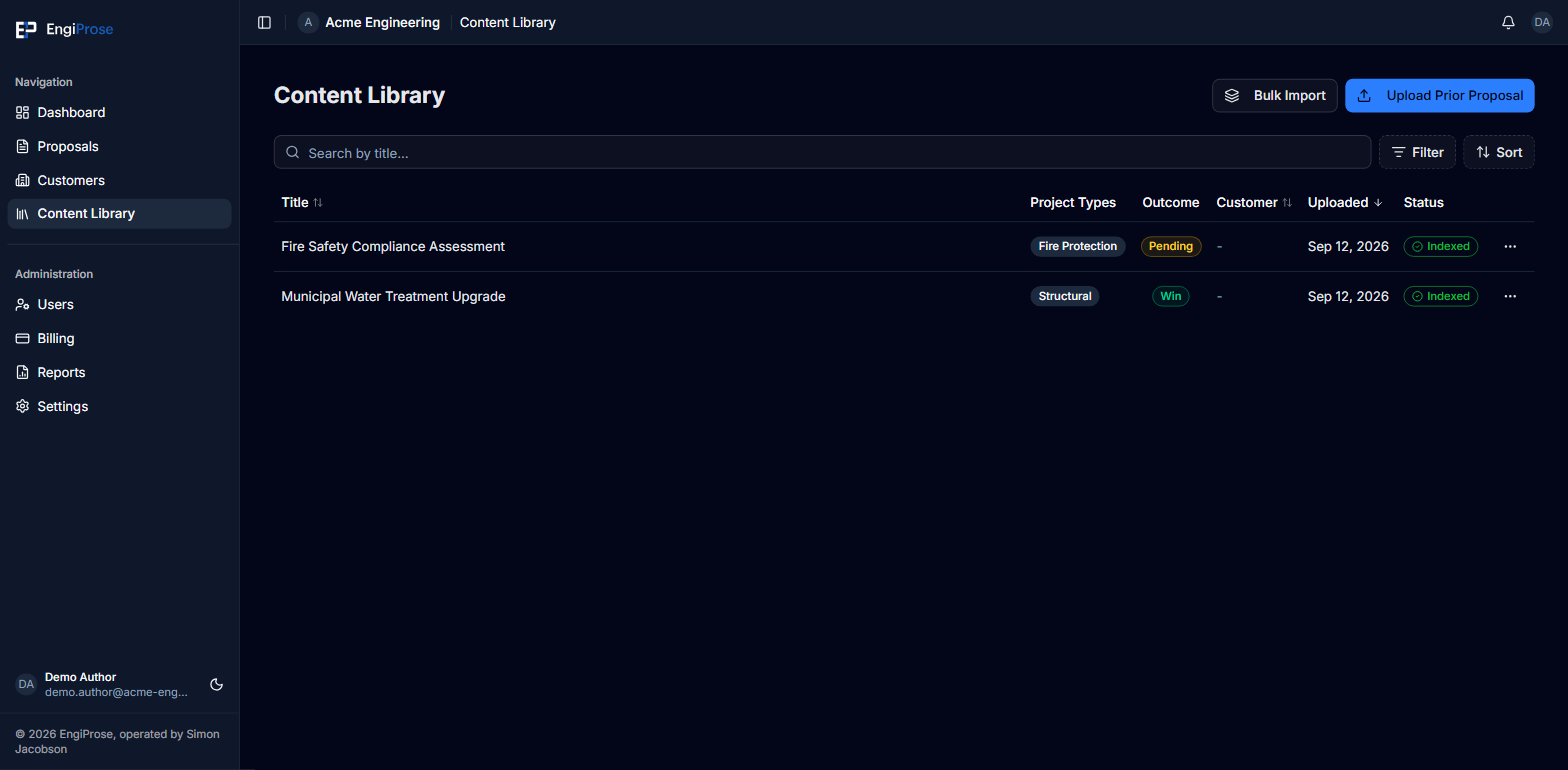Open the Billing page

click(120, 338)
